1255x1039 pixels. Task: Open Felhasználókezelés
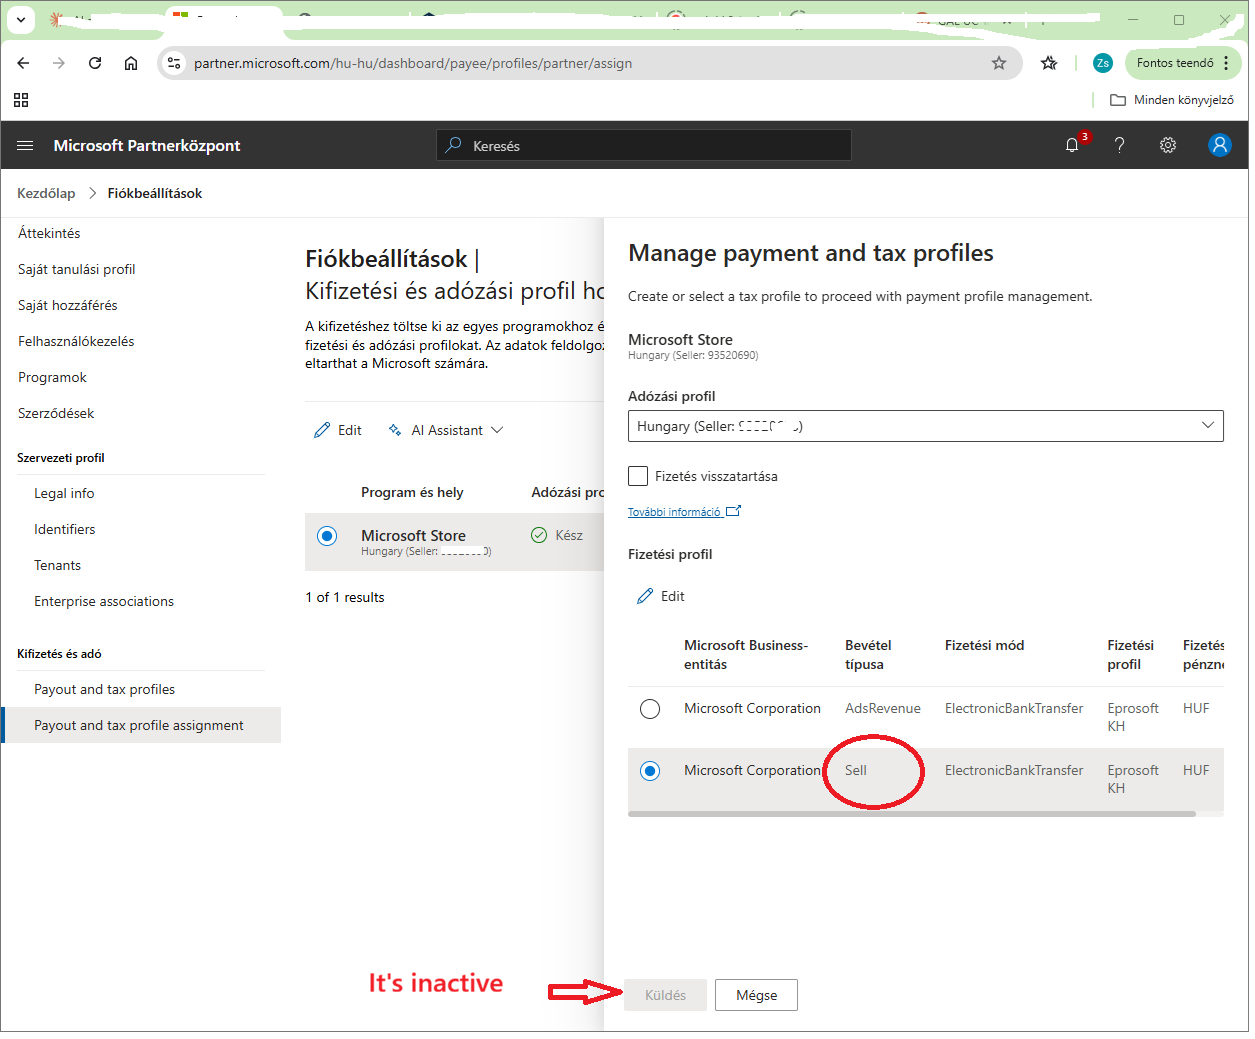pos(76,341)
